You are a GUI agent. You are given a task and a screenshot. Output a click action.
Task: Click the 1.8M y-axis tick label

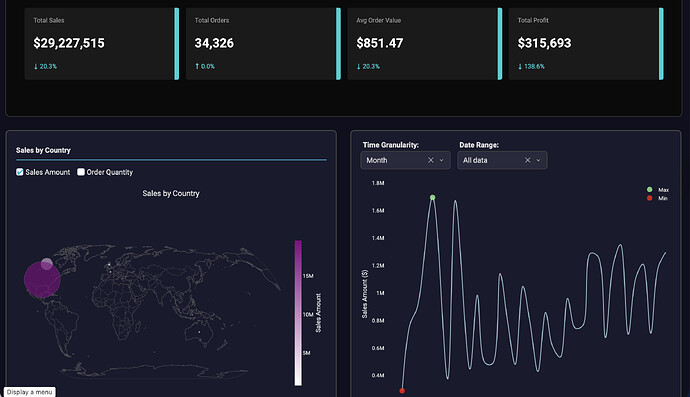point(378,183)
